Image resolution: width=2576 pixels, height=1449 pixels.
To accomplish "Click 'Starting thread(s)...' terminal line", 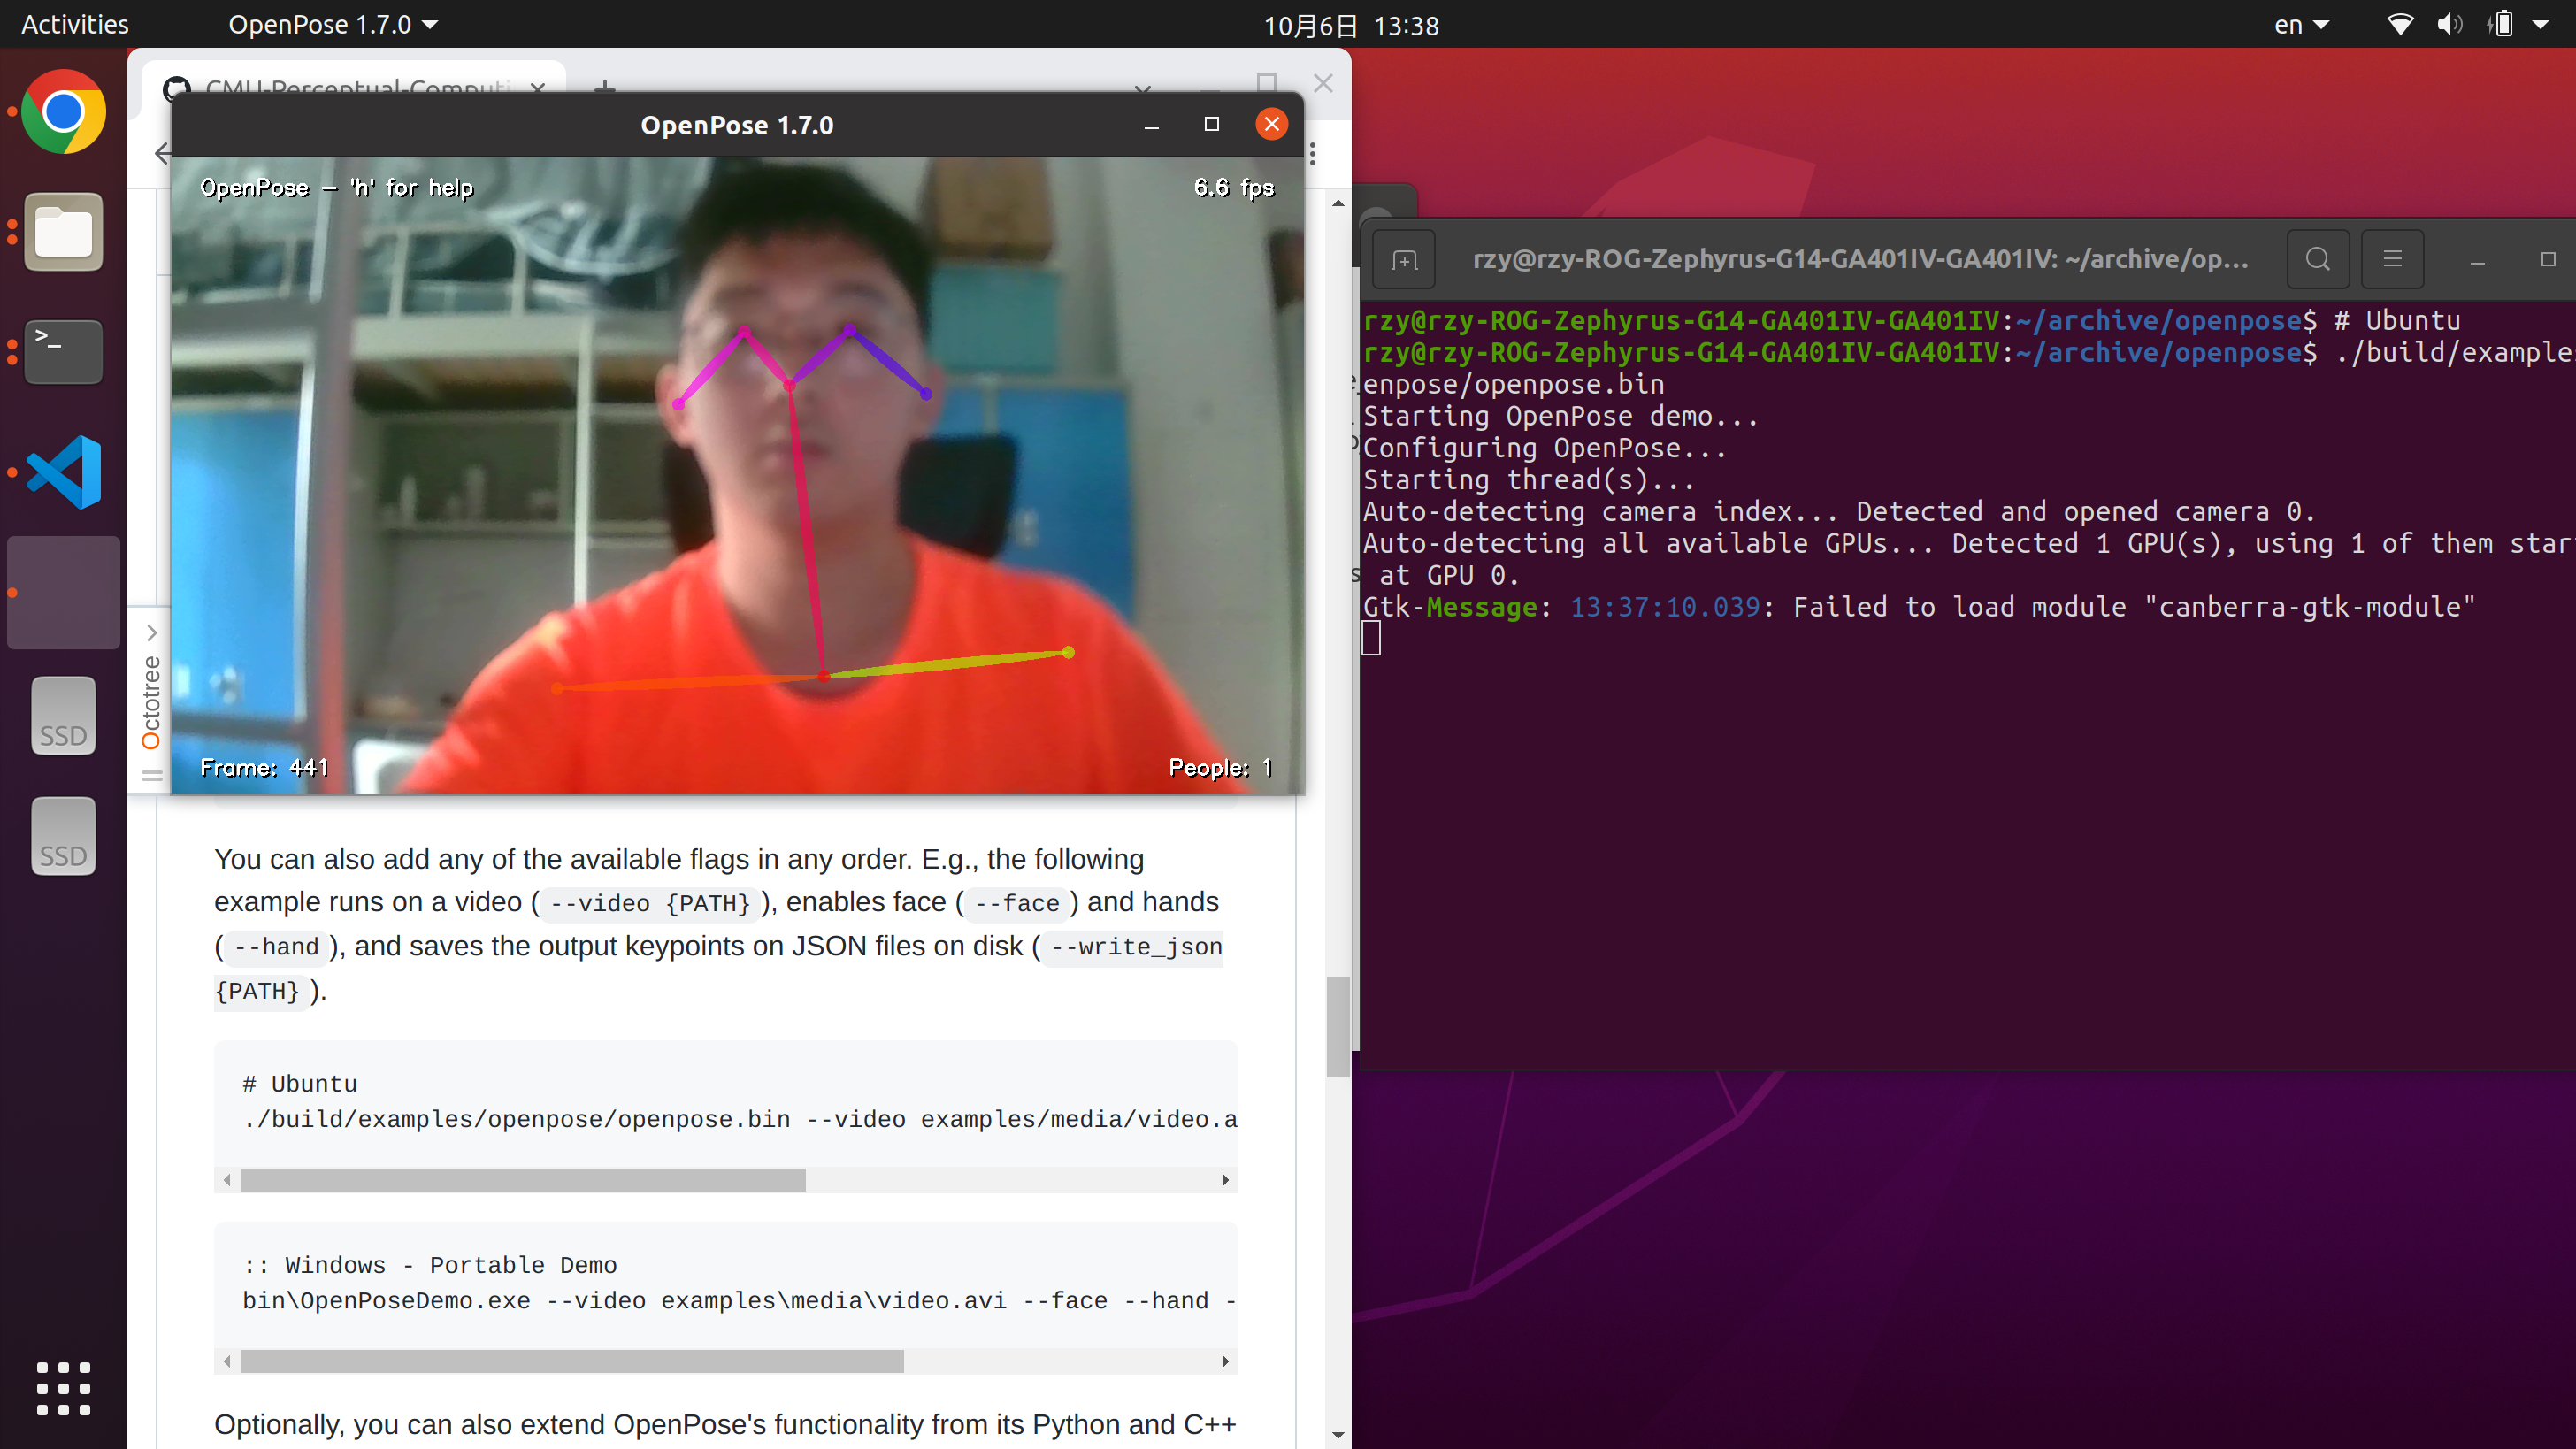I will tap(1529, 480).
